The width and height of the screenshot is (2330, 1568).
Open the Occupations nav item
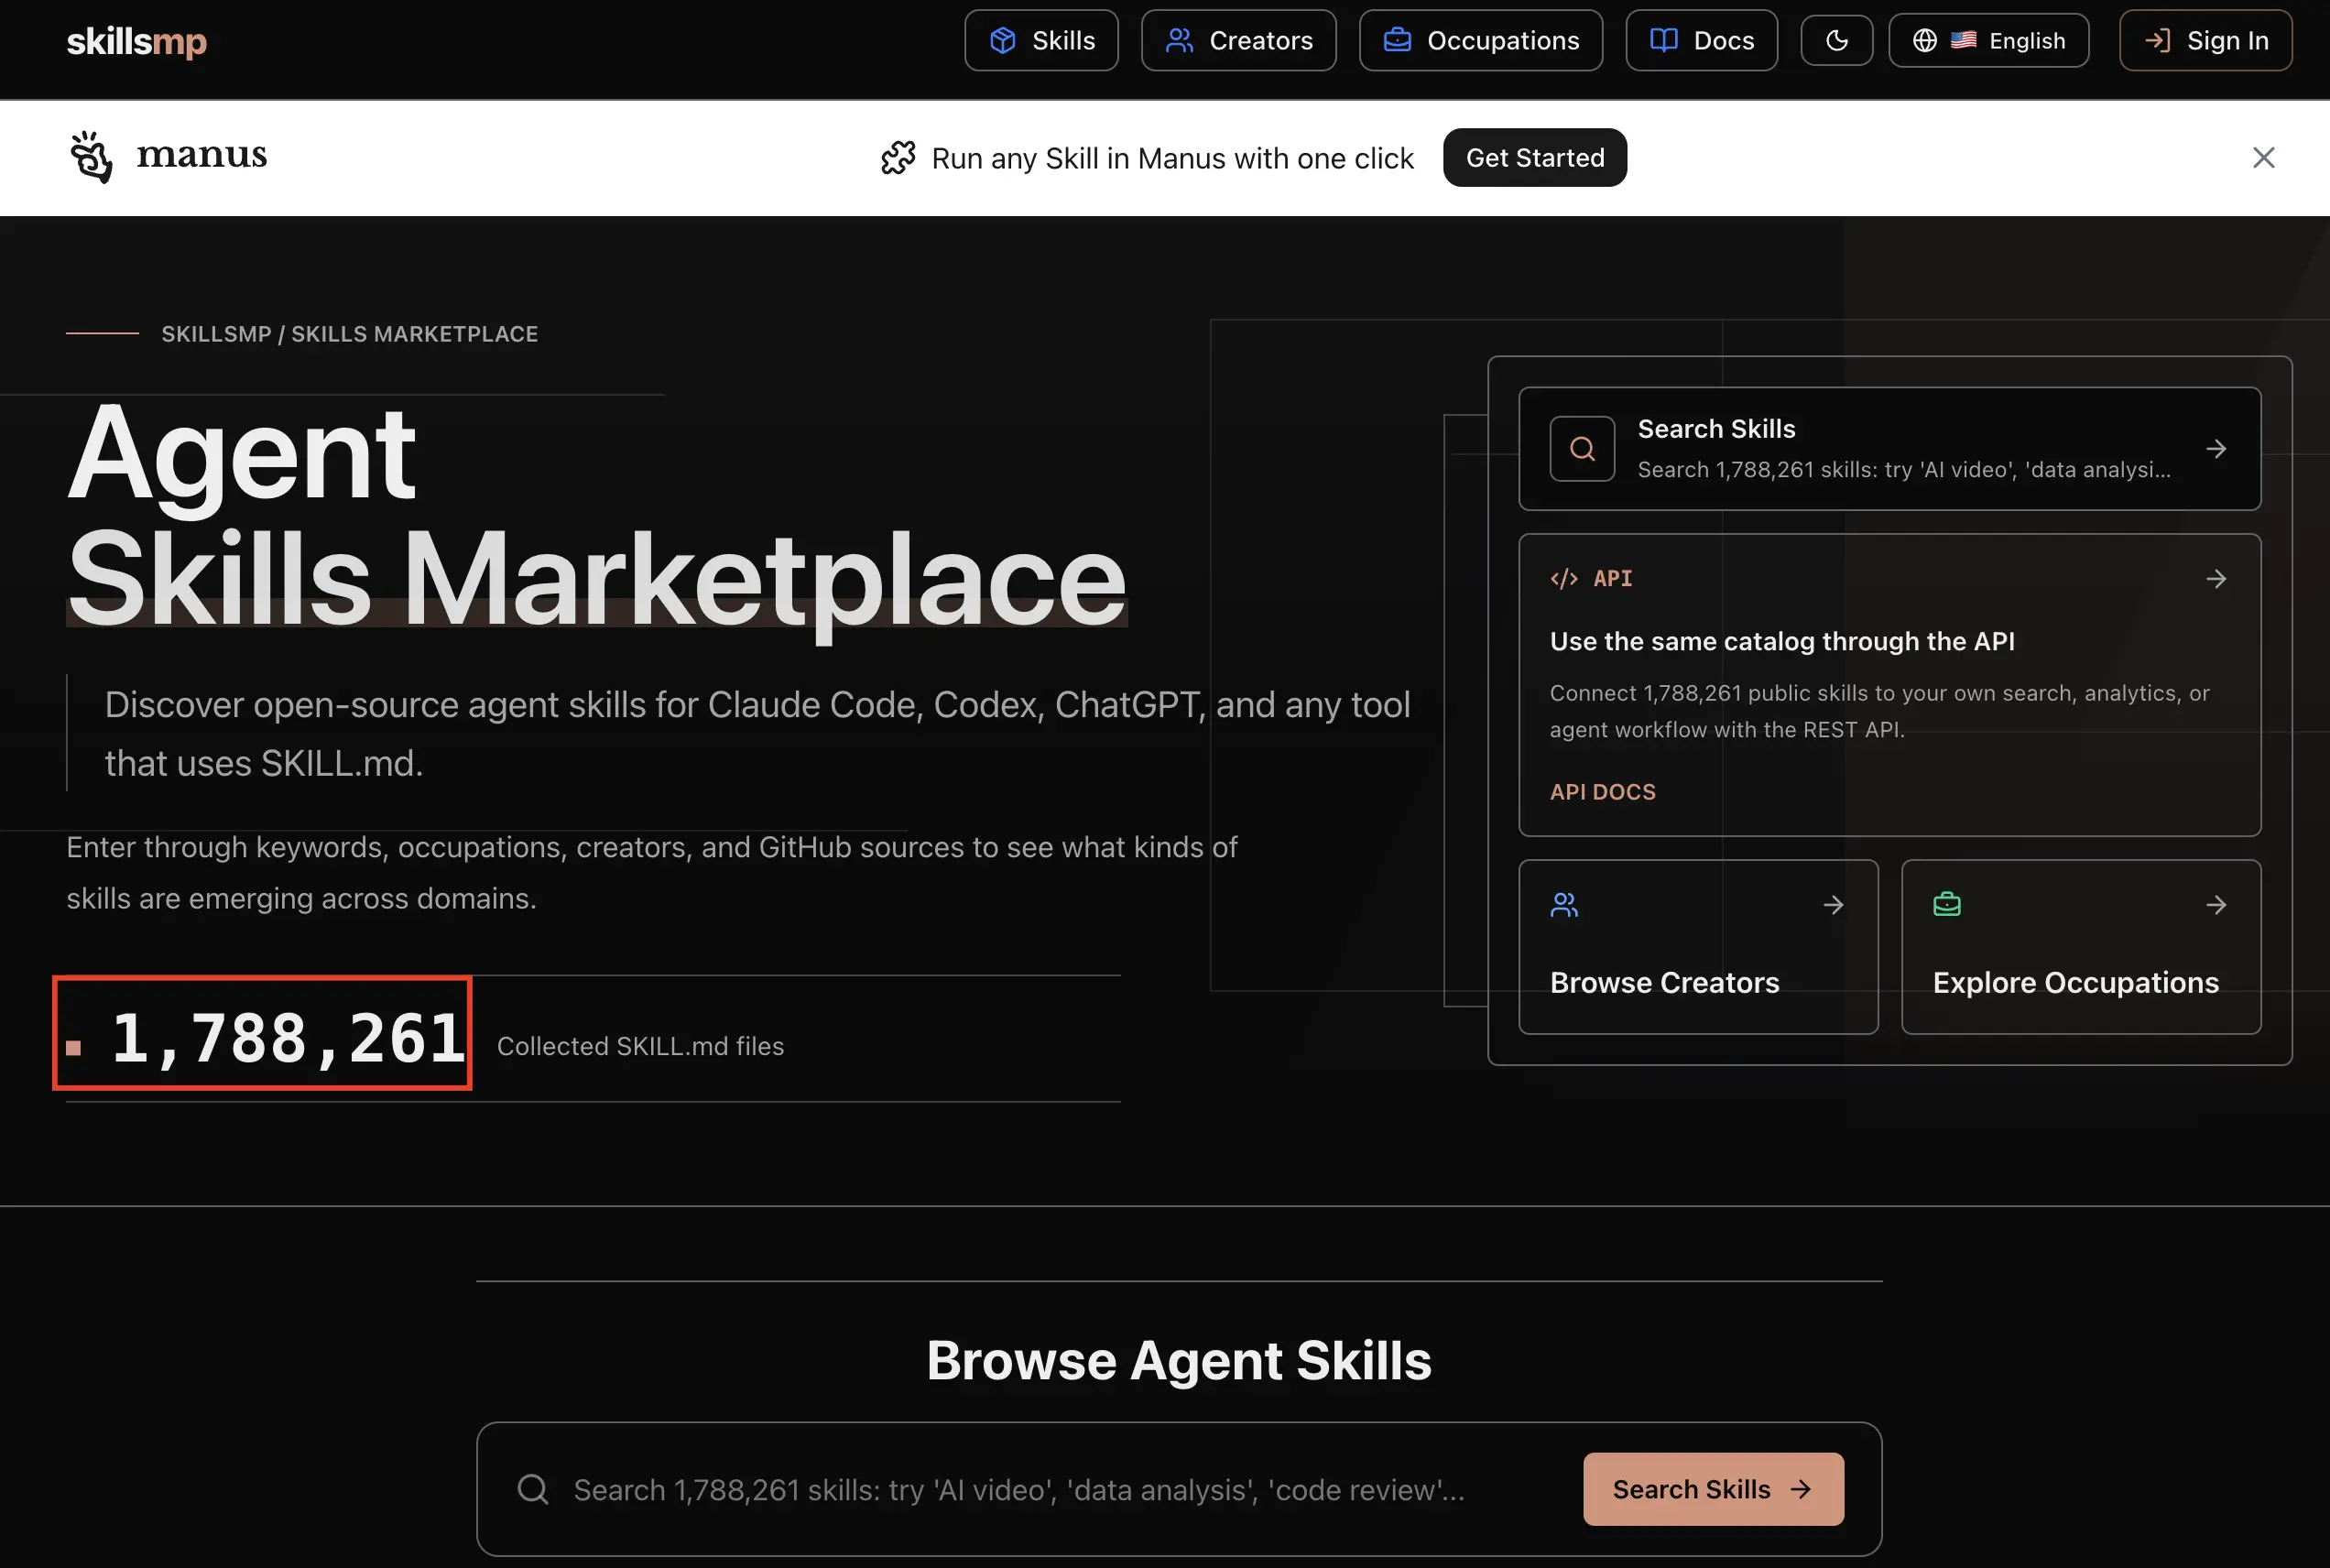coord(1480,40)
